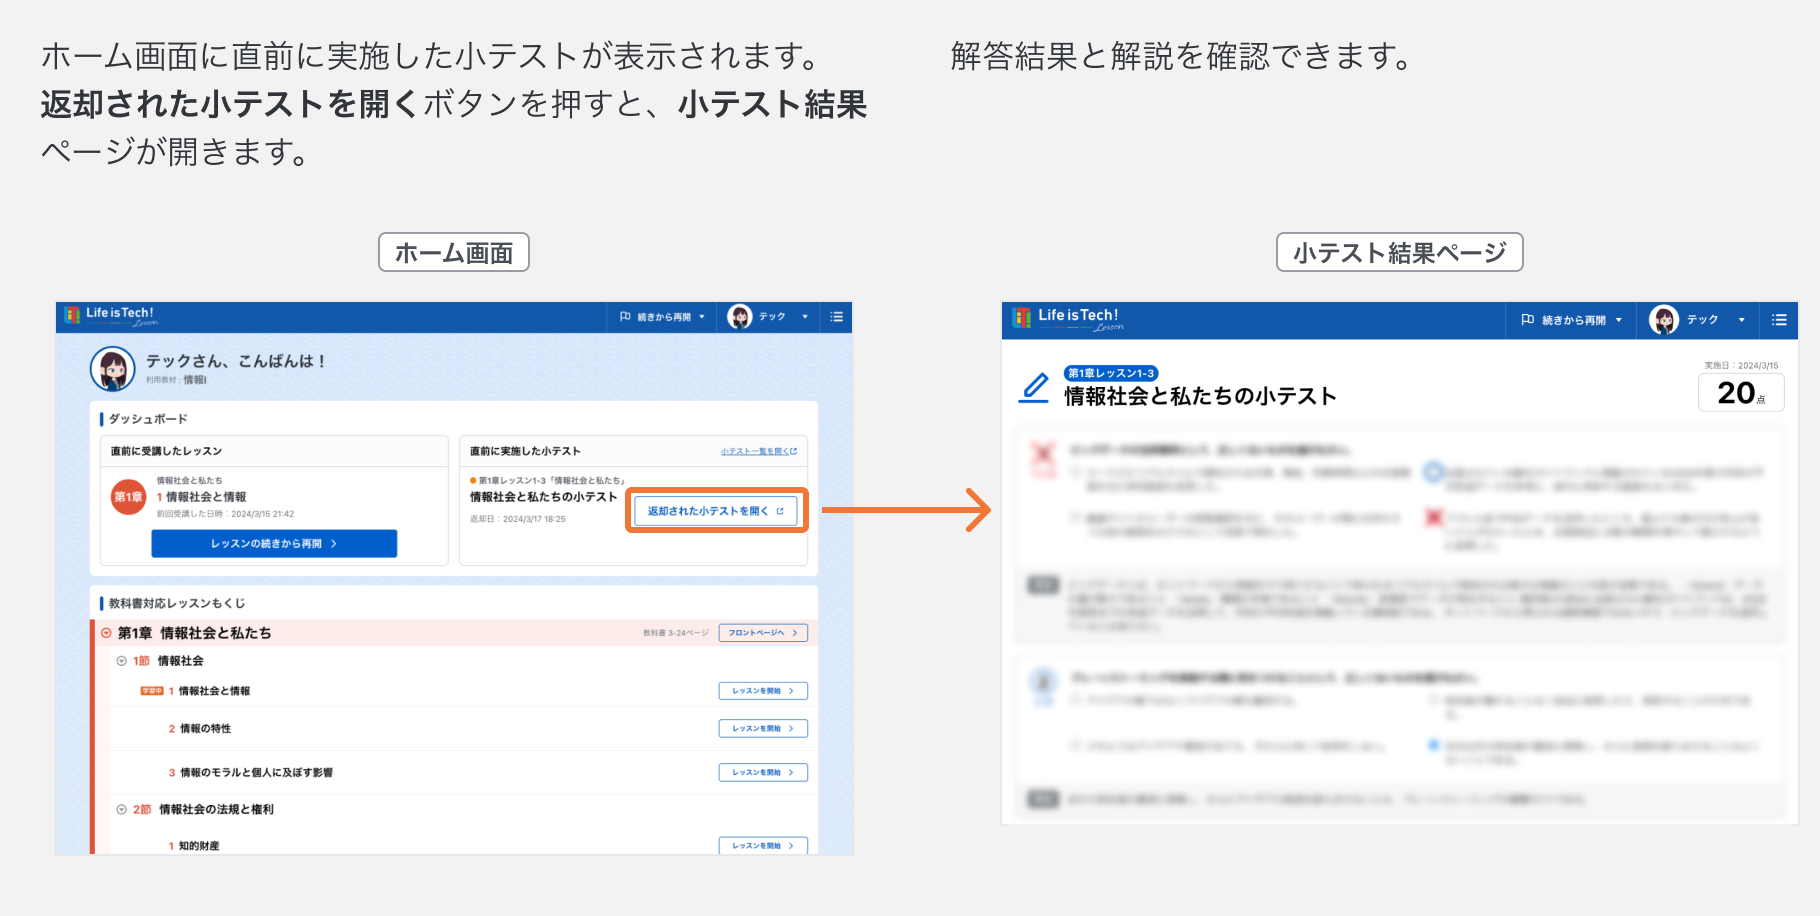This screenshot has width=1820, height=916.
Task: Click the Life is Tech logo on result page
Action: pyautogui.click(x=1069, y=319)
